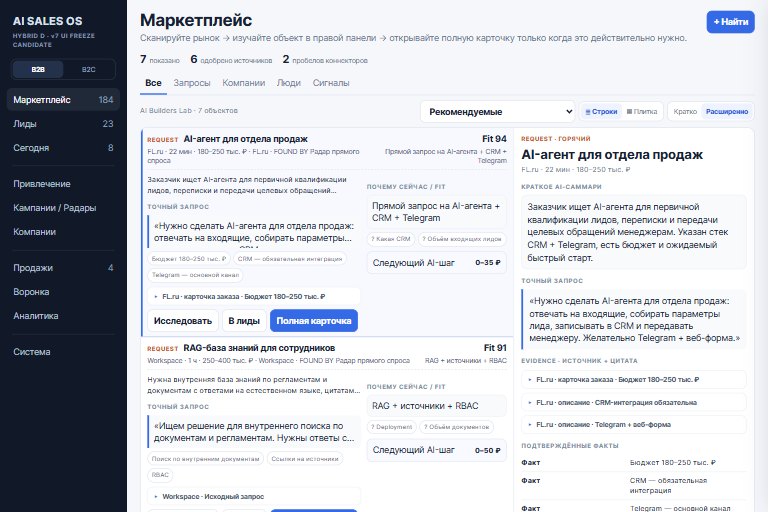Open Кампании / Радары in sidebar
768x512 pixels.
(x=63, y=208)
